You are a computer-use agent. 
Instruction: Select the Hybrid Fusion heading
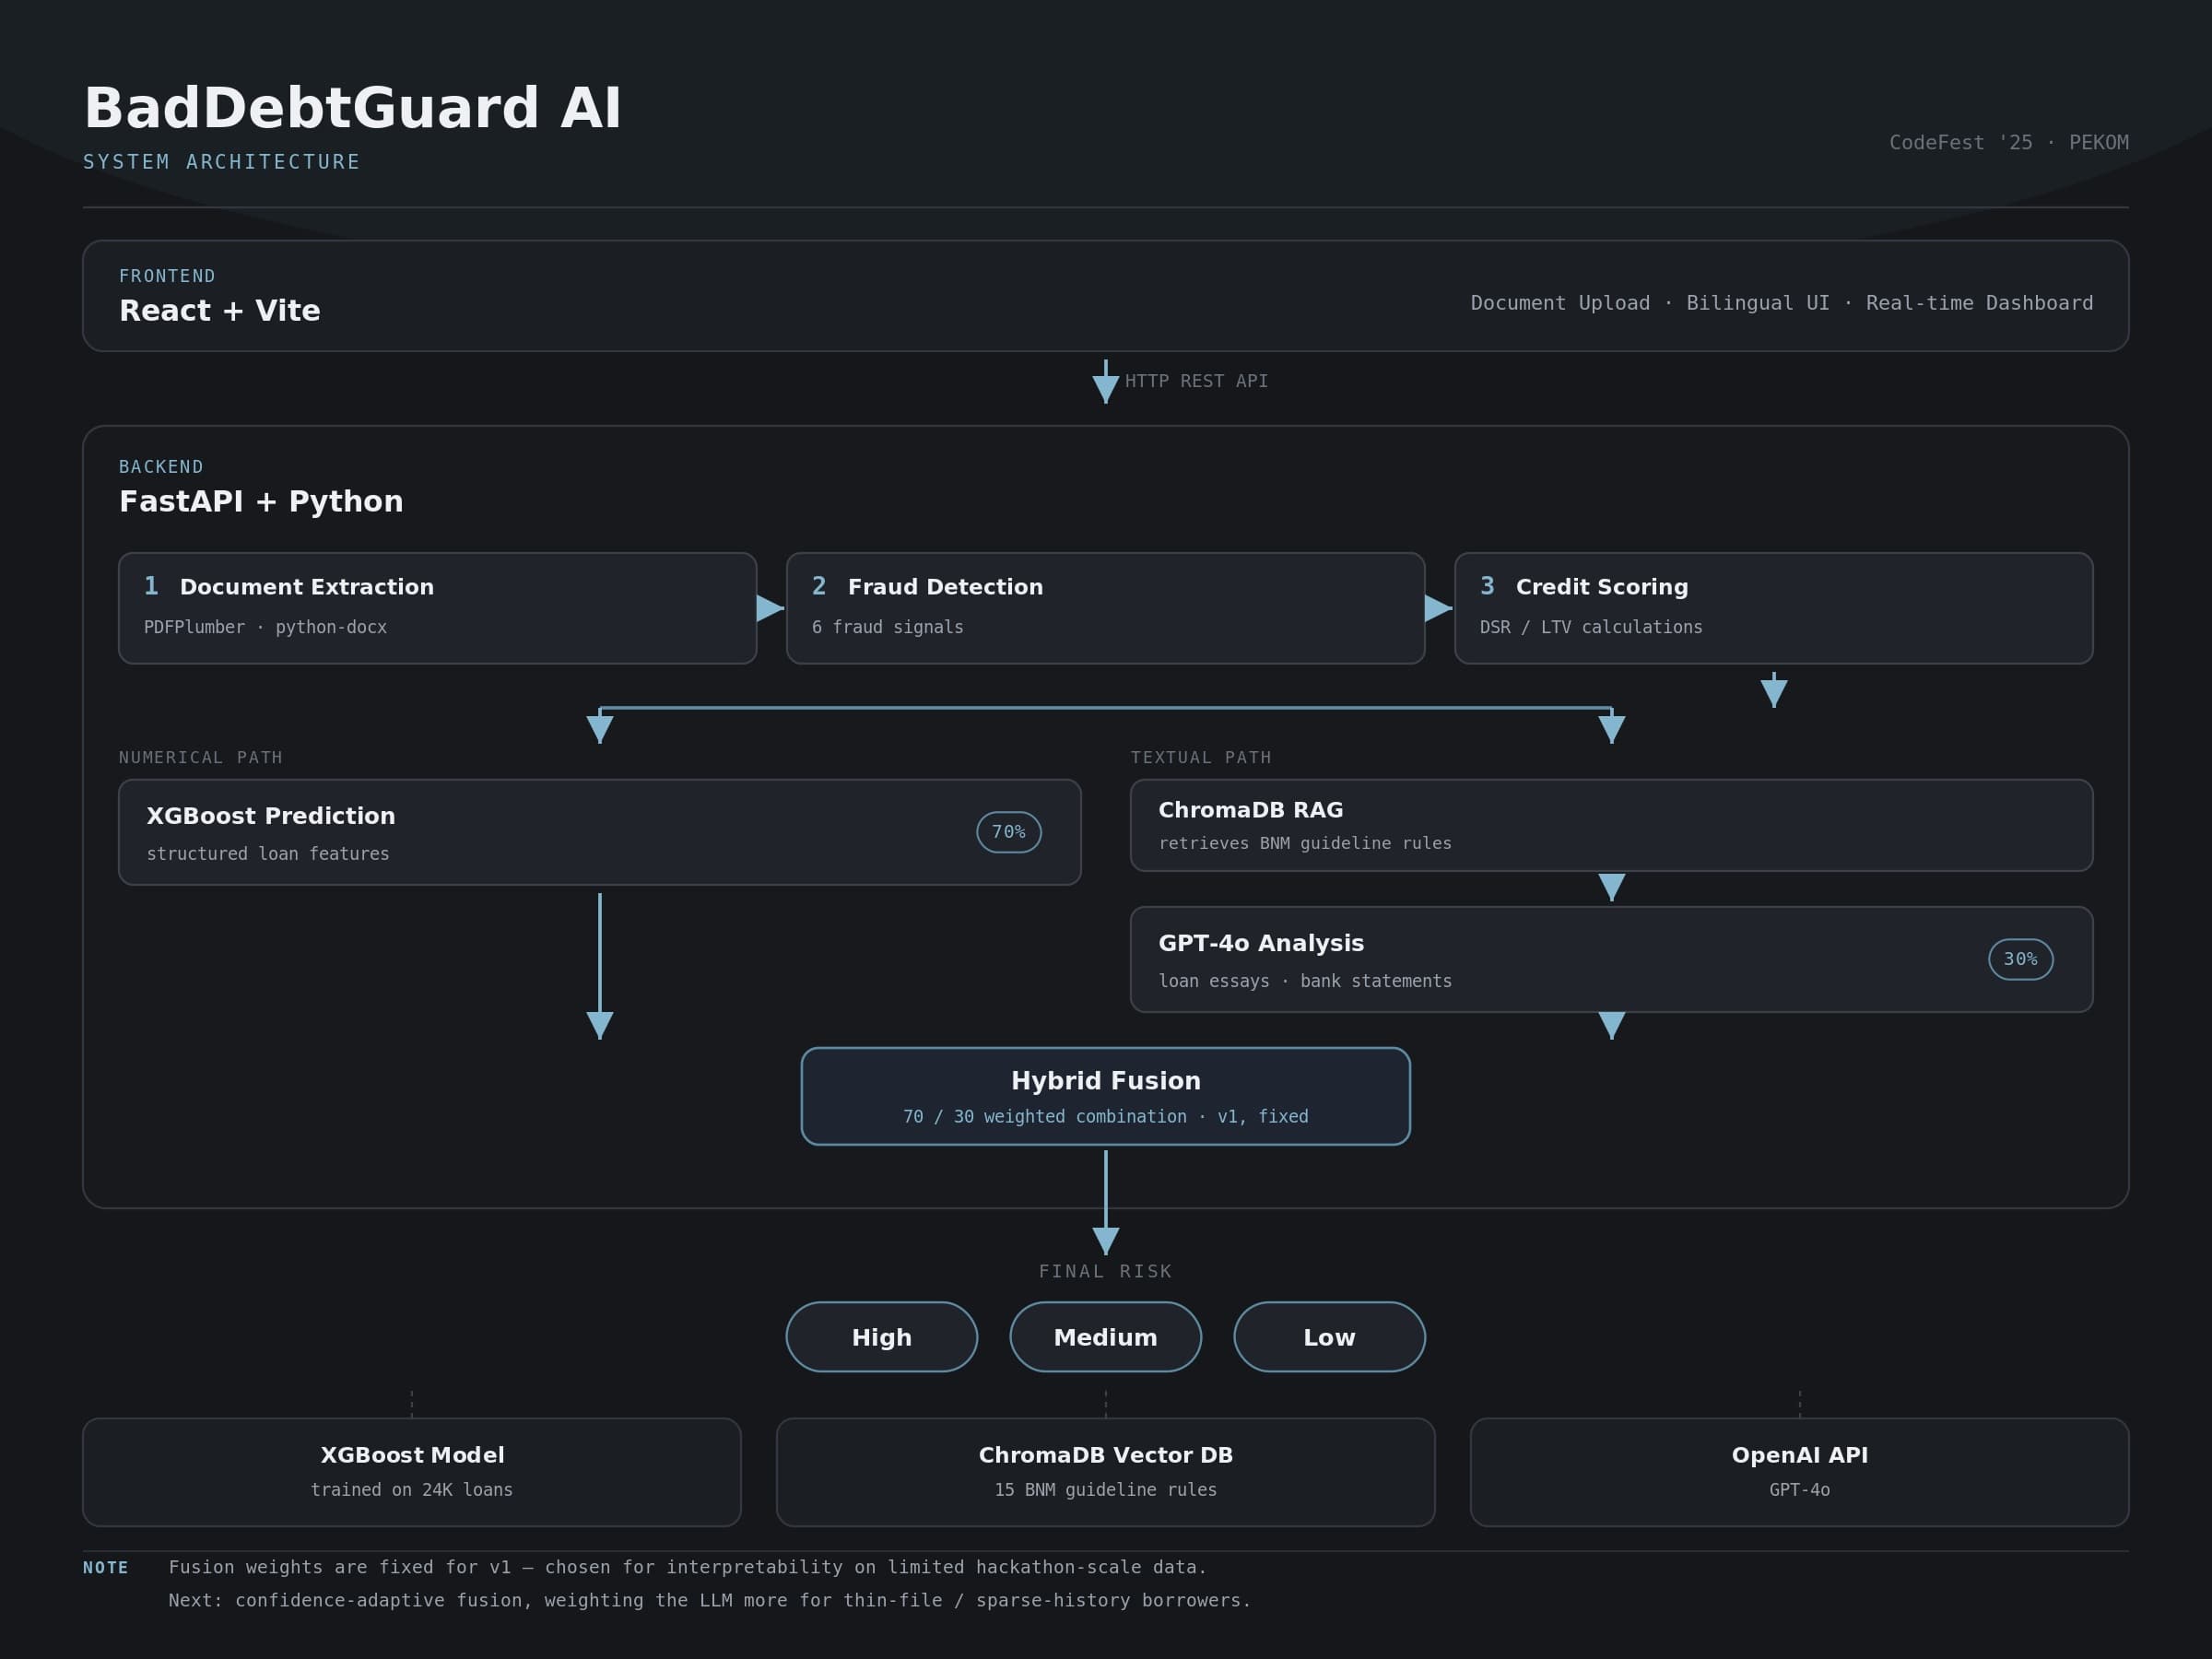[1106, 1081]
